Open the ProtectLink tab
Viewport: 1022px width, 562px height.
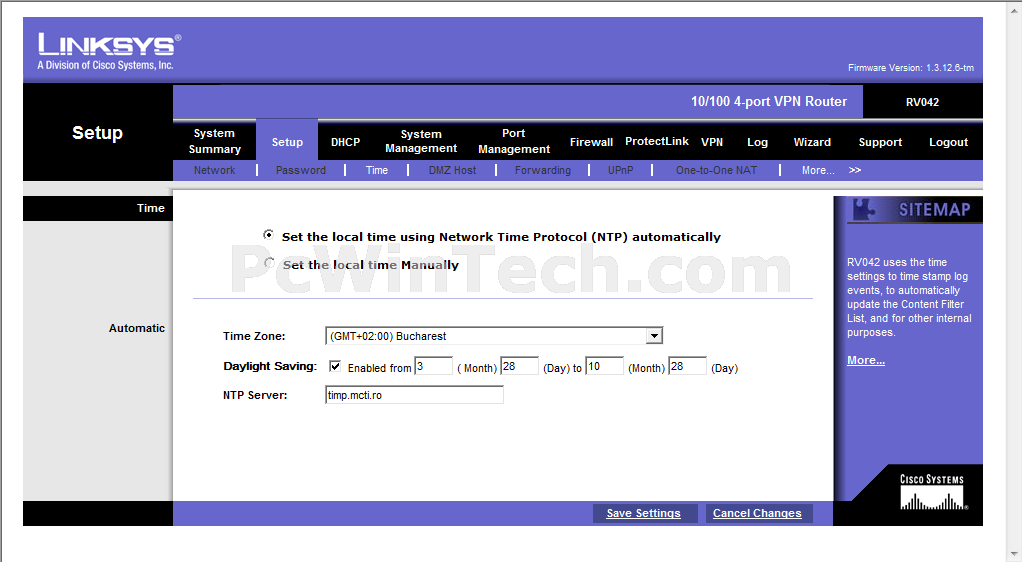656,141
